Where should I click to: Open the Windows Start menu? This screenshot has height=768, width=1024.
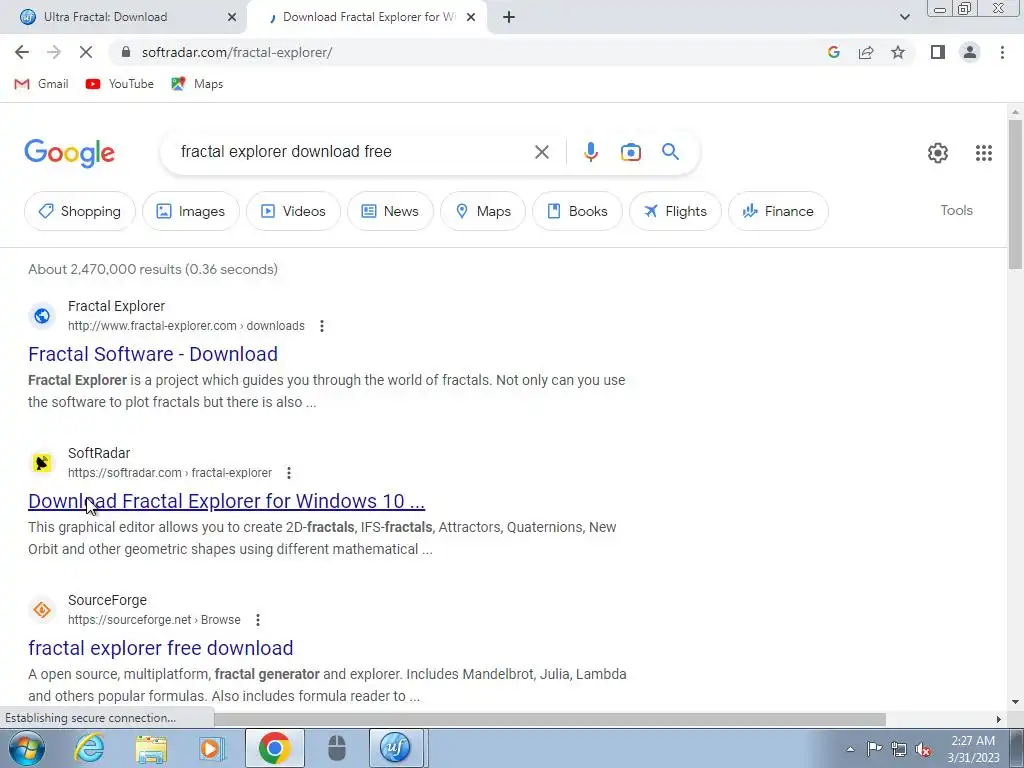(26, 748)
